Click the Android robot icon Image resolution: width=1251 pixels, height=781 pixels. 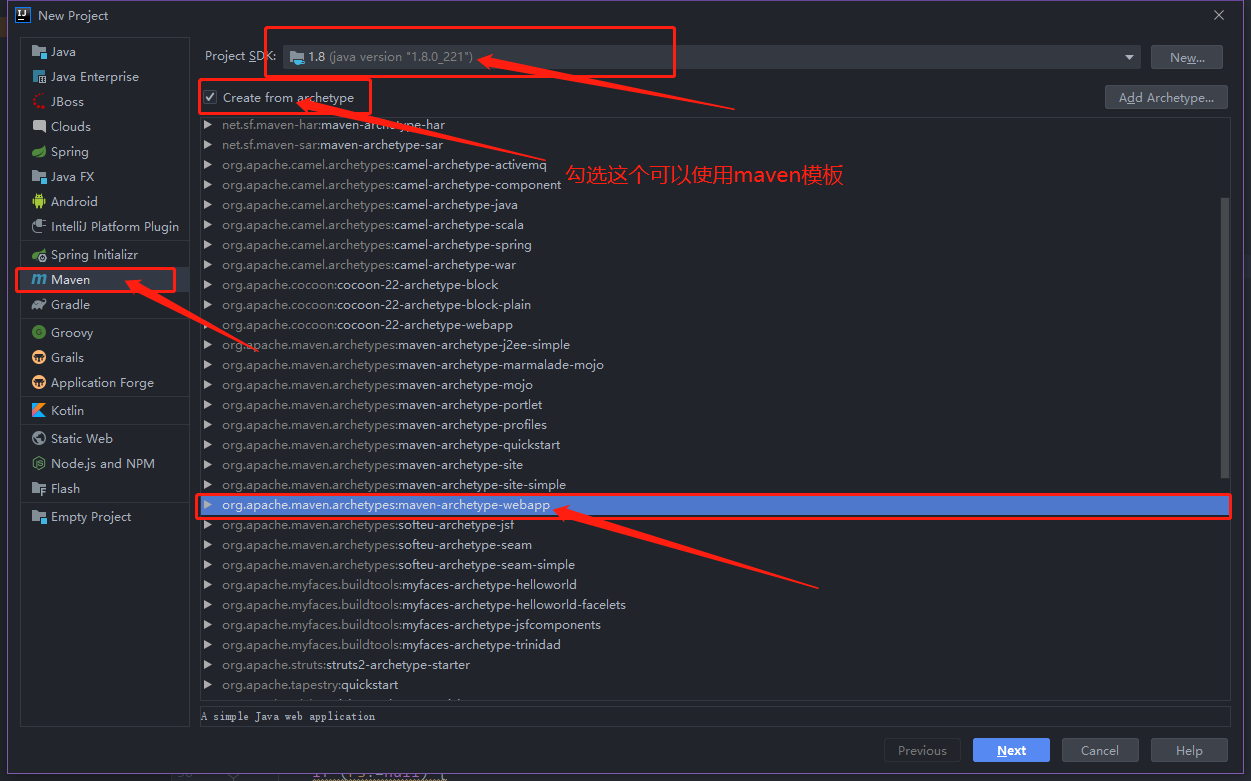coord(39,202)
